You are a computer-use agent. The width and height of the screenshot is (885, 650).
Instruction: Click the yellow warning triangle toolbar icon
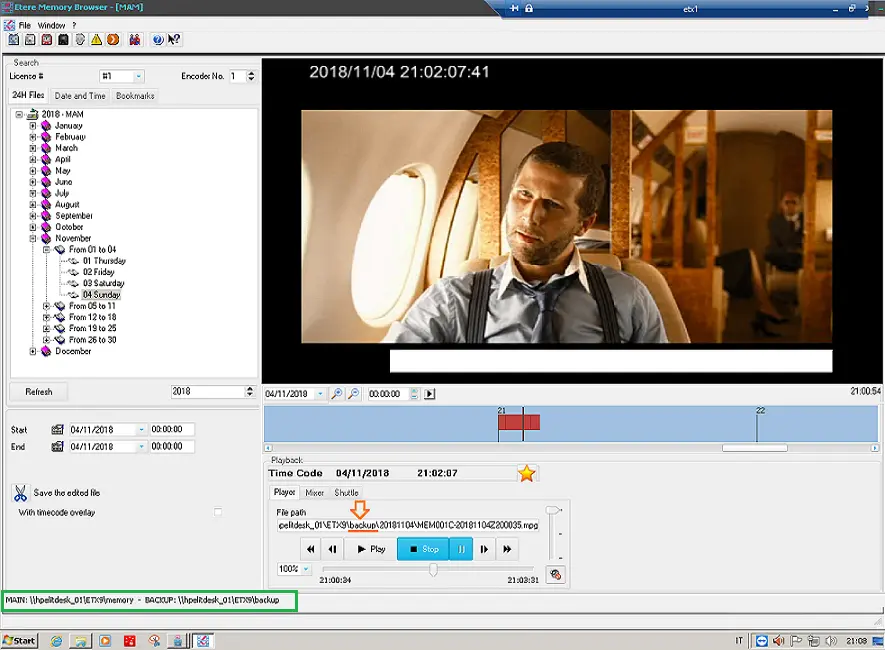(97, 40)
